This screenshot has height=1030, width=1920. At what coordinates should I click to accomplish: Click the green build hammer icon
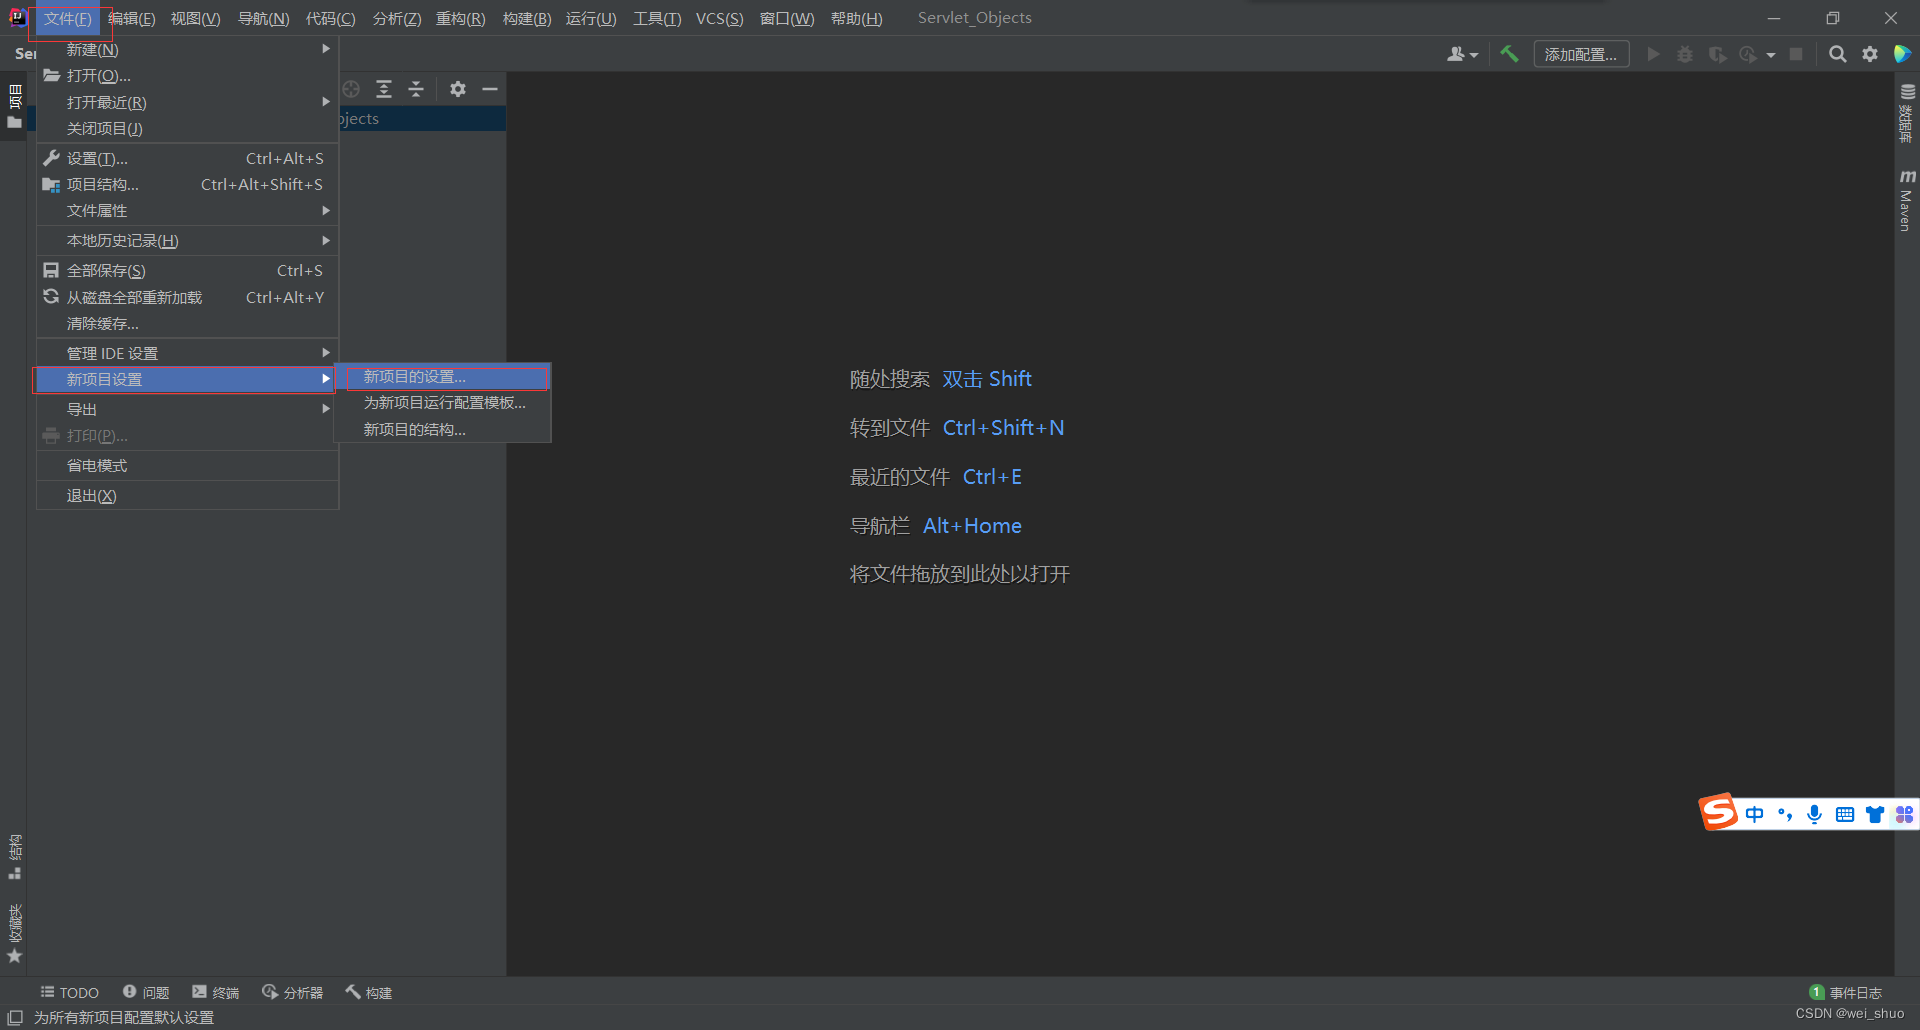click(x=1509, y=54)
